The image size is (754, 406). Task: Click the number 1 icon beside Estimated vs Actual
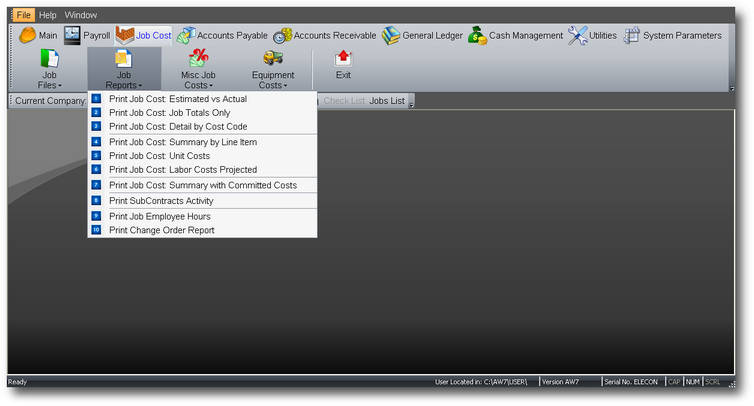click(x=96, y=99)
